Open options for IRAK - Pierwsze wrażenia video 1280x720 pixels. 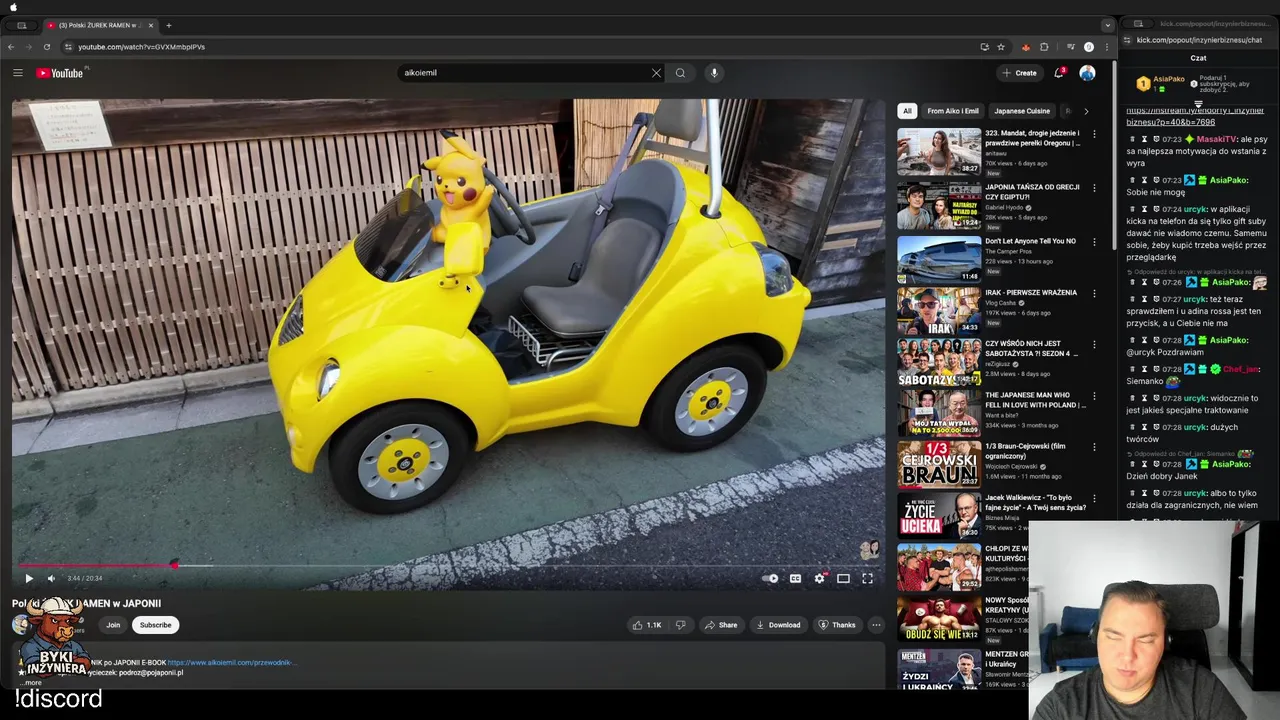1094,293
